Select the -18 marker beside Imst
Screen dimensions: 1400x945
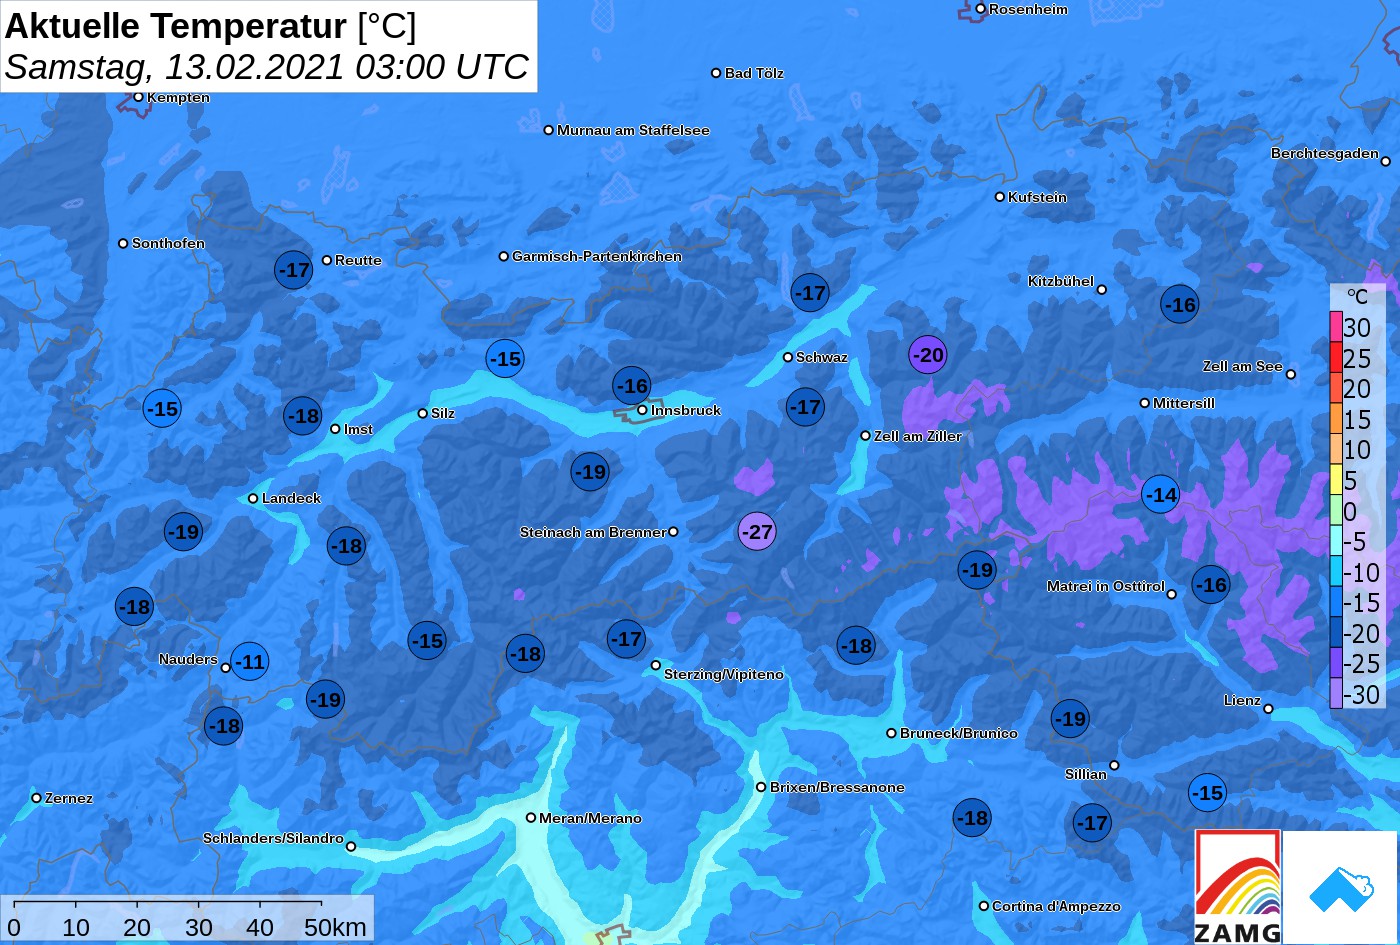click(x=303, y=416)
